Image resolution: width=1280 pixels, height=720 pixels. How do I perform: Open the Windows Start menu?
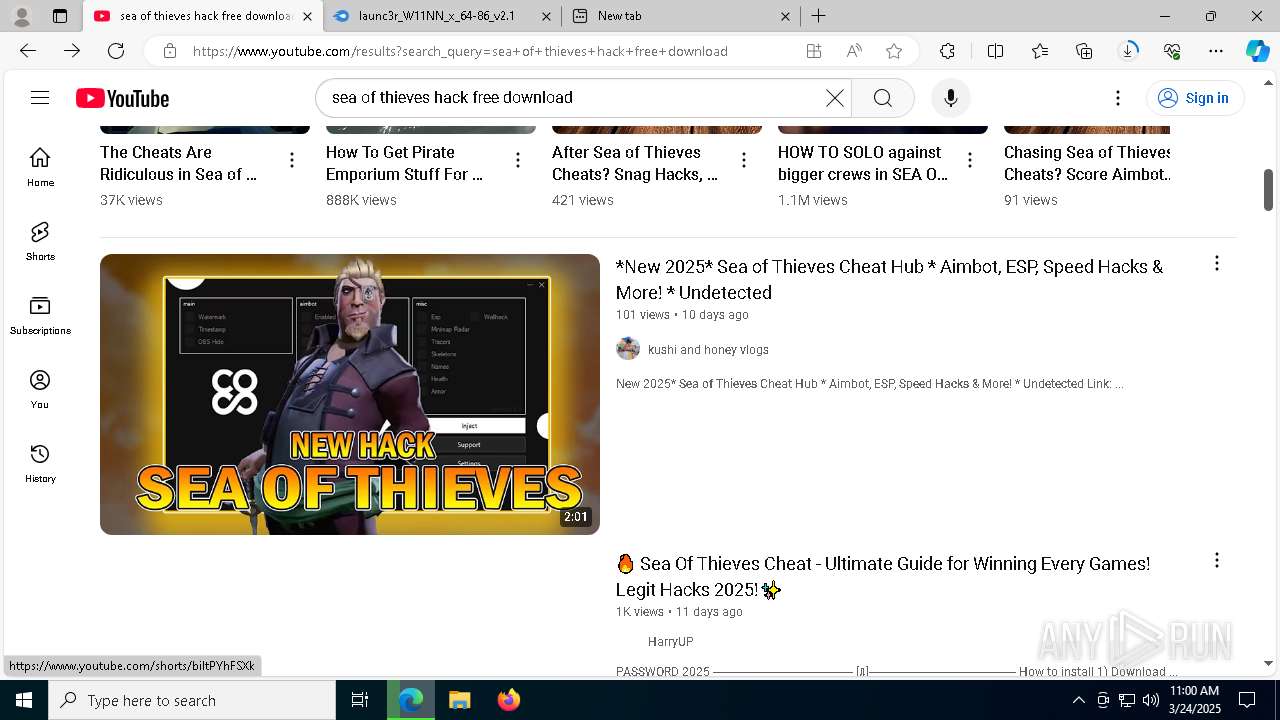click(24, 700)
